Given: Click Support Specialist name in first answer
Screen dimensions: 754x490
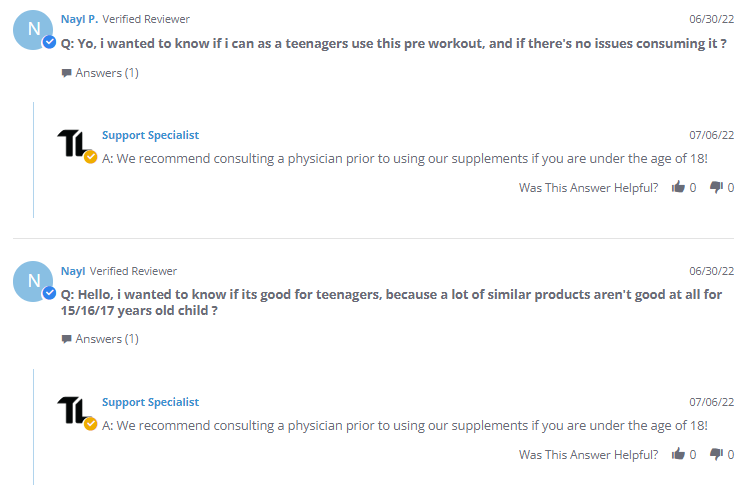Looking at the screenshot, I should pyautogui.click(x=150, y=135).
